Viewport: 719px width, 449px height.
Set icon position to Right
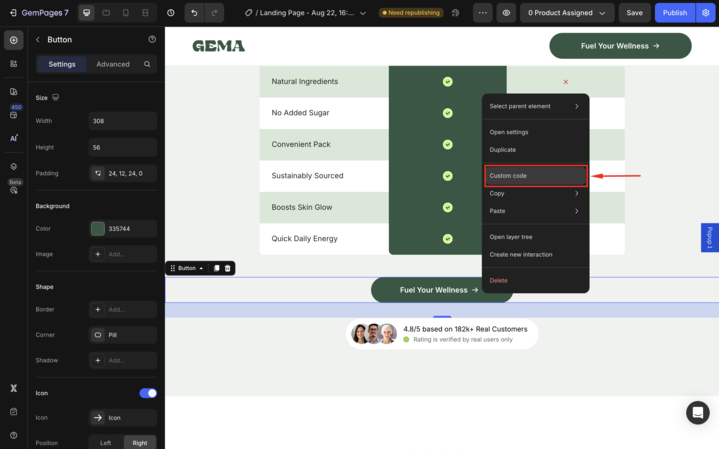click(x=140, y=442)
